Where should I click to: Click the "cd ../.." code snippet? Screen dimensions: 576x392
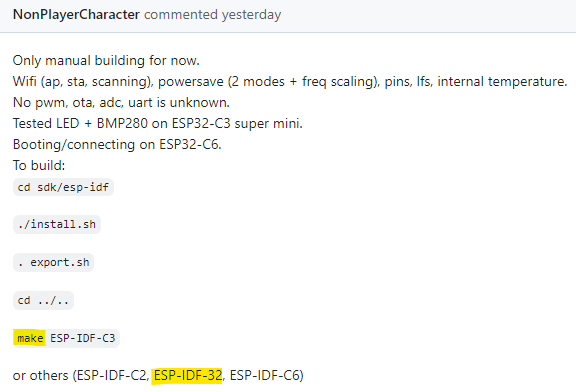[x=43, y=301]
